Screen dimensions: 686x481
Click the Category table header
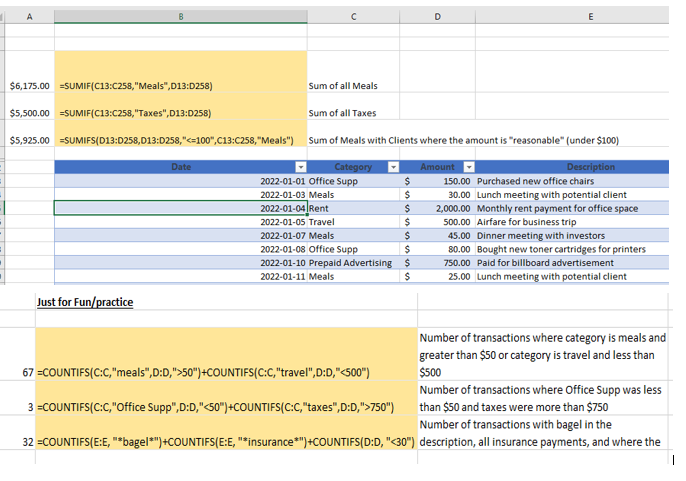pyautogui.click(x=354, y=167)
